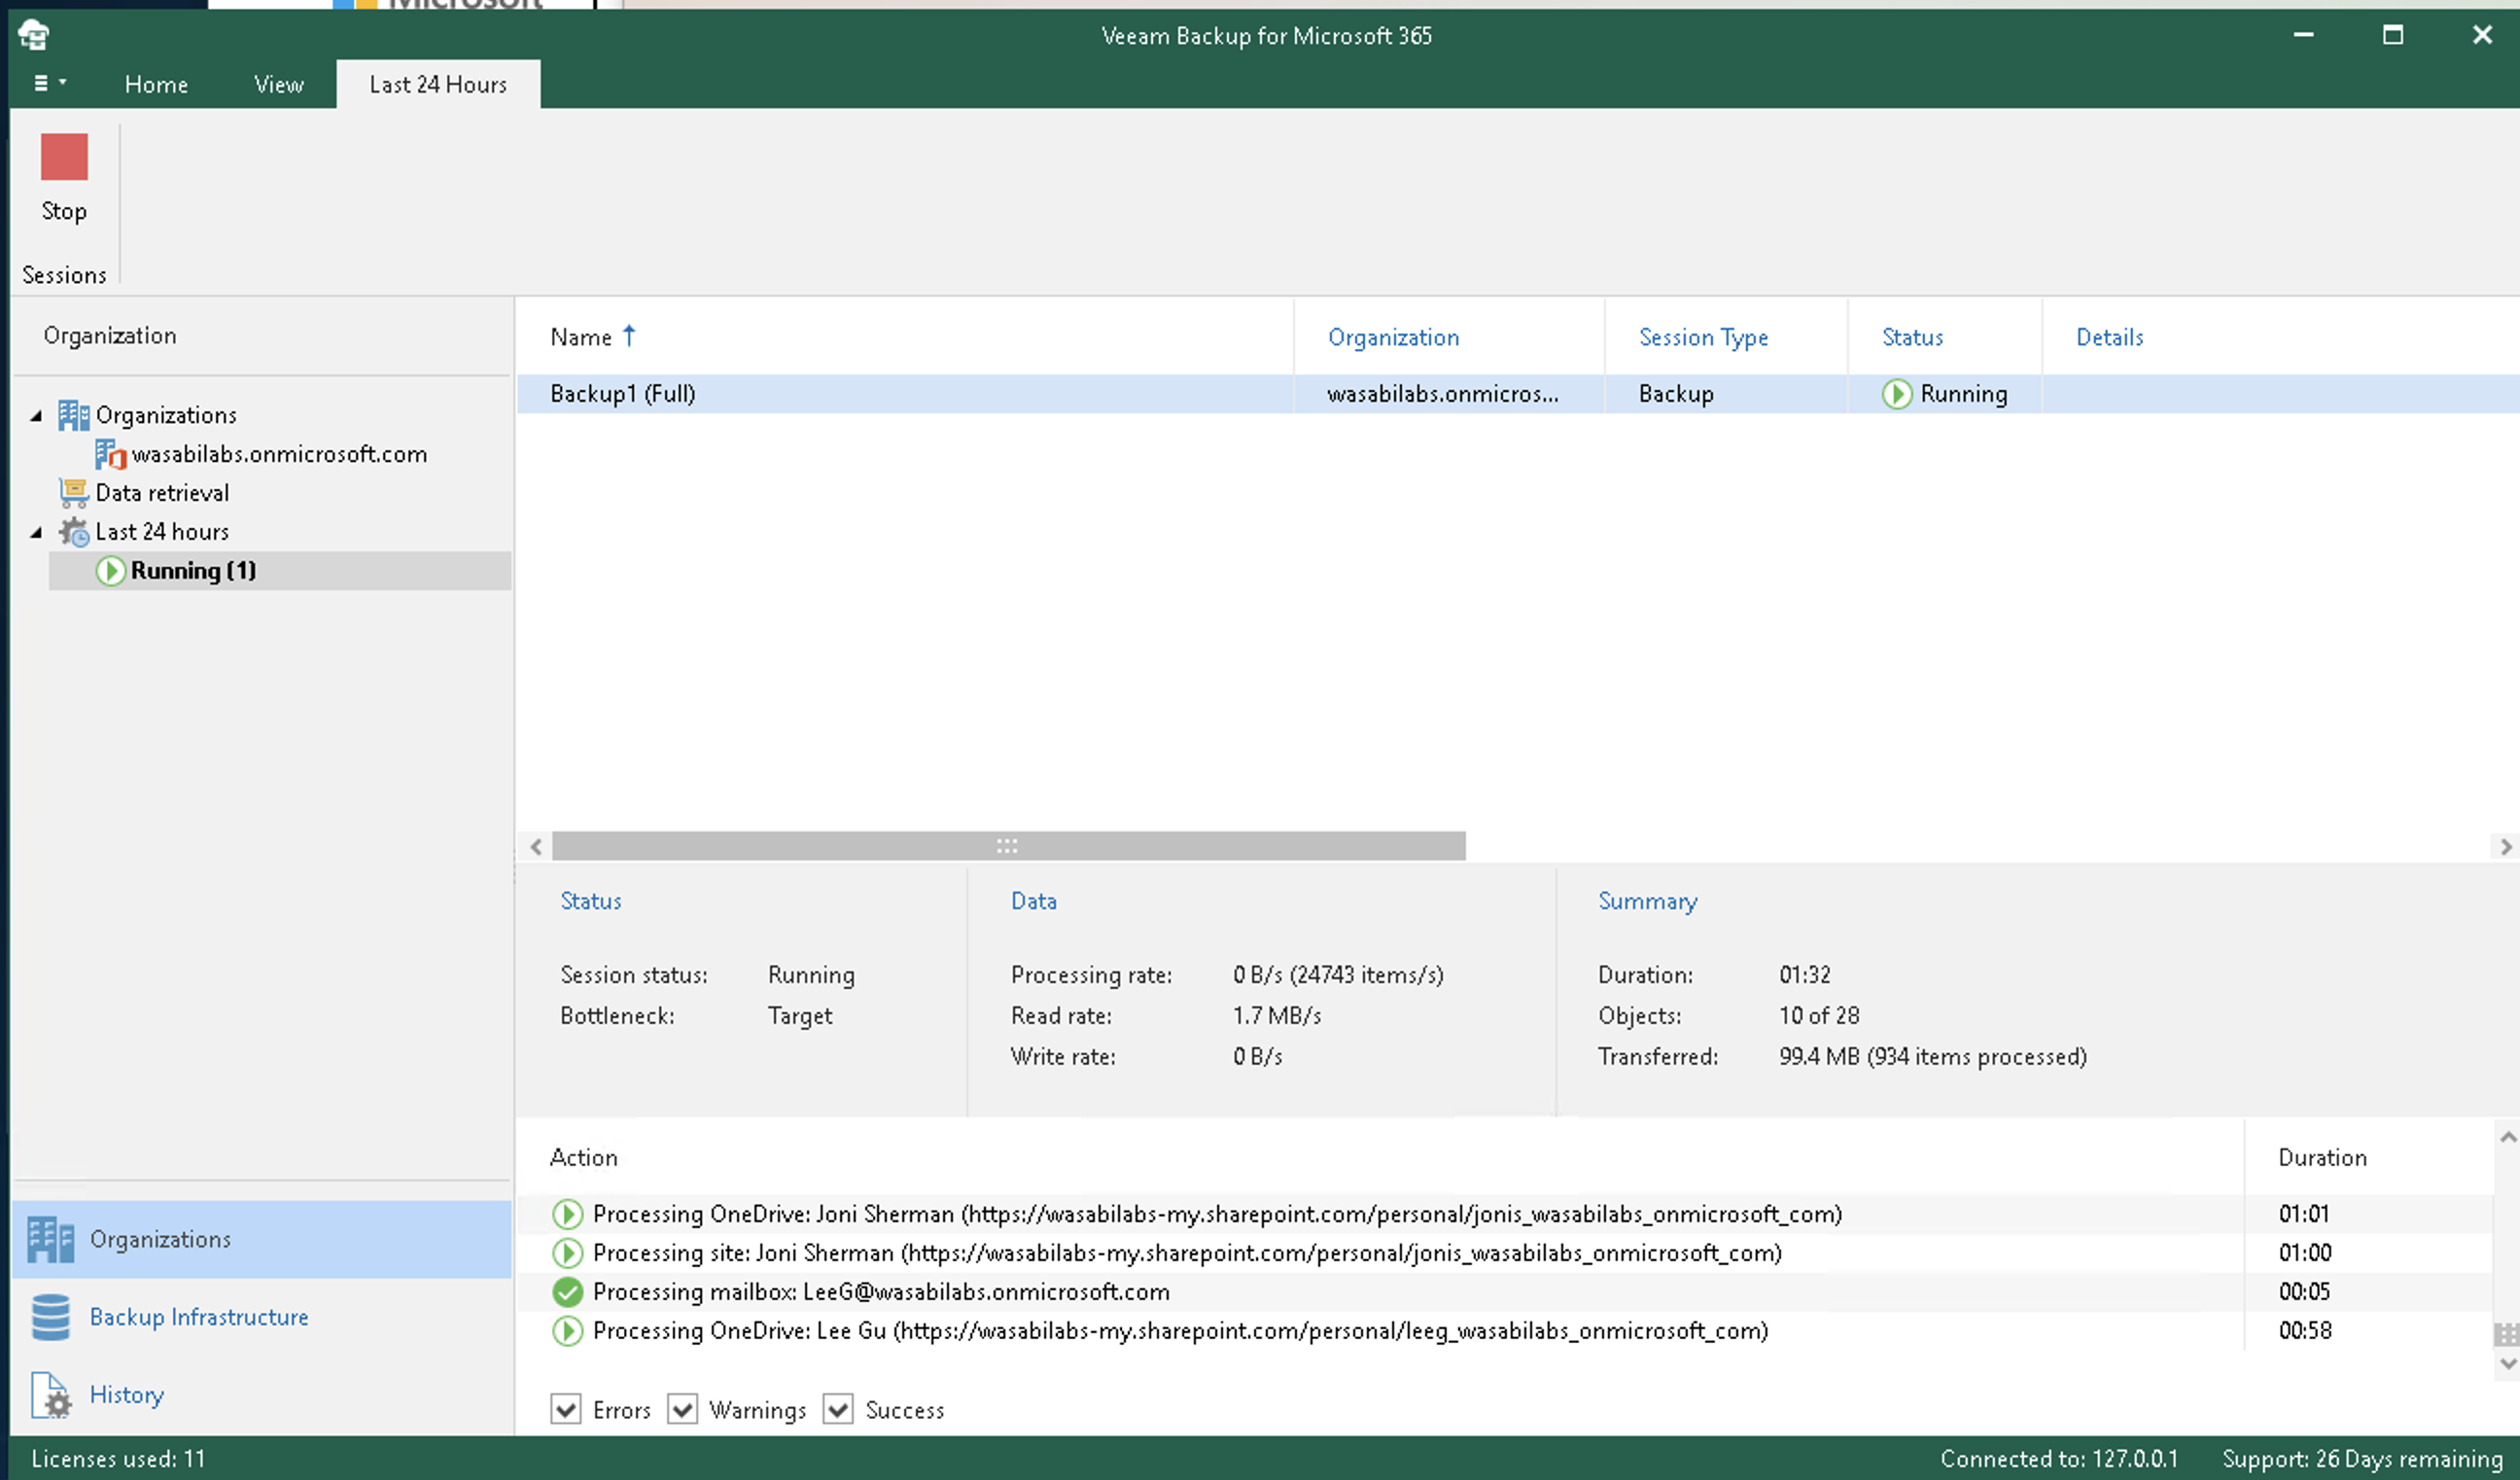The width and height of the screenshot is (2520, 1480).
Task: Select the Running (1) tree item
Action: [193, 571]
